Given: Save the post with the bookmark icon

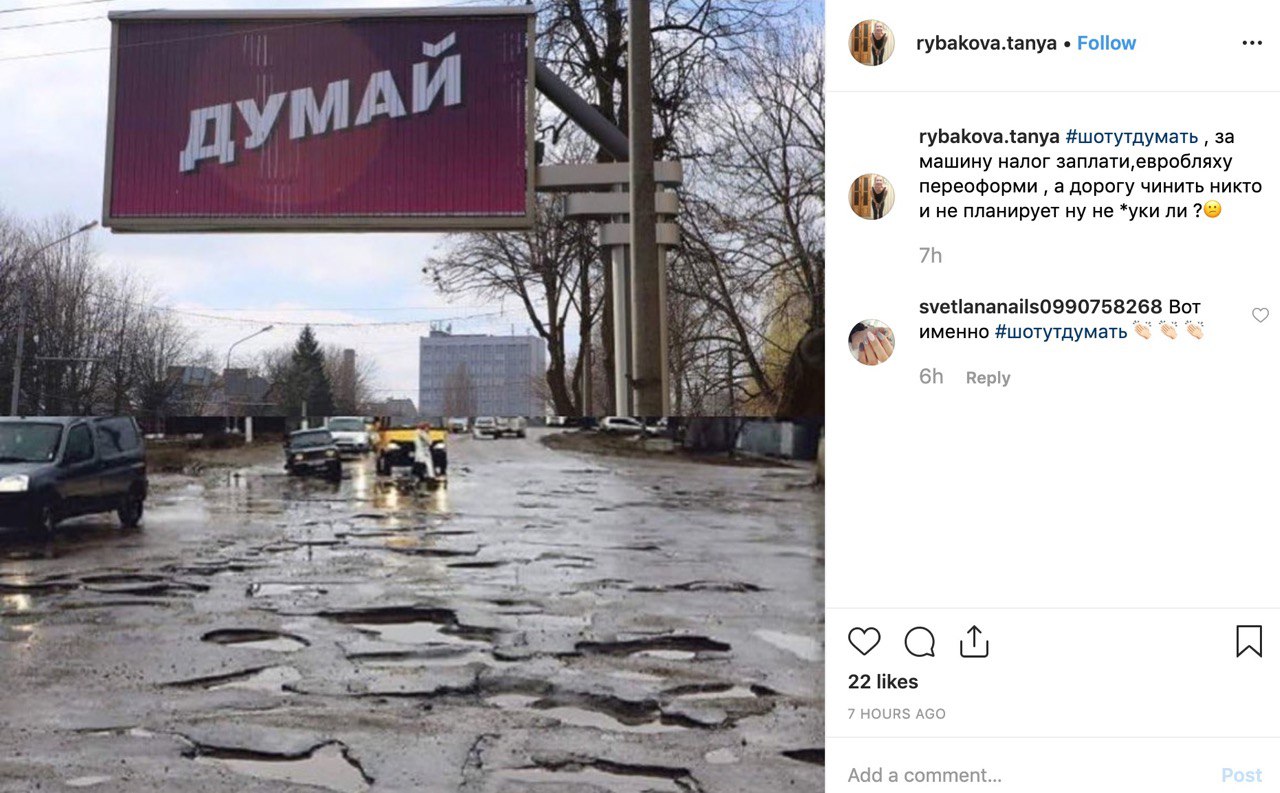Looking at the screenshot, I should tap(1249, 641).
